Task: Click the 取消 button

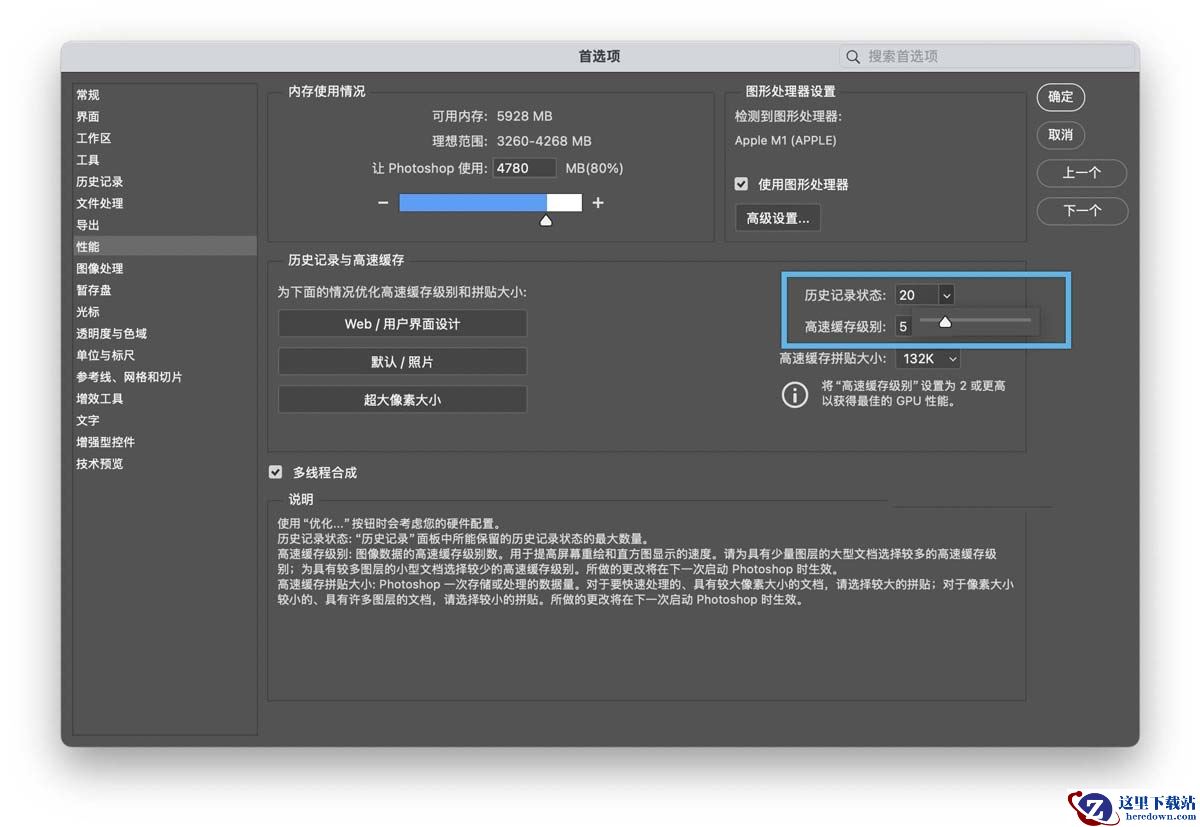Action: [1061, 135]
